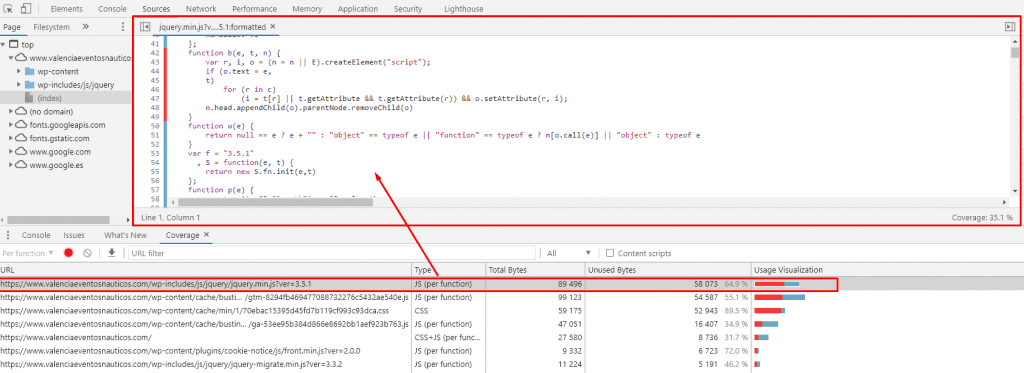This screenshot has width=1024, height=373.
Task: Open the Elements panel tab
Action: (67, 9)
